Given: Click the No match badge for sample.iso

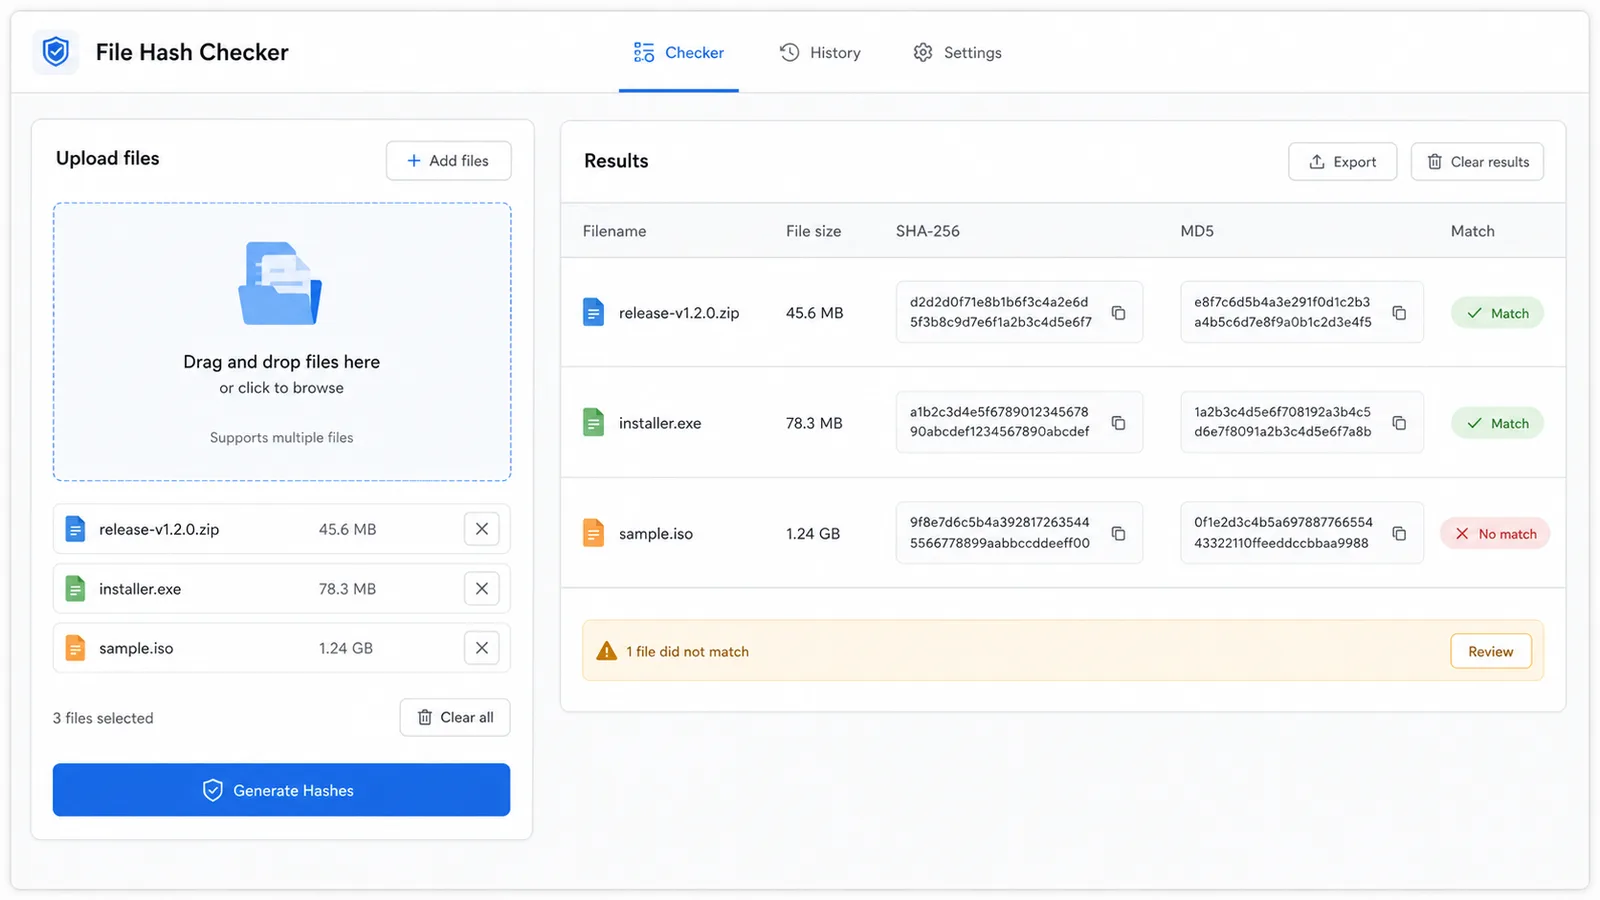Looking at the screenshot, I should [x=1495, y=534].
